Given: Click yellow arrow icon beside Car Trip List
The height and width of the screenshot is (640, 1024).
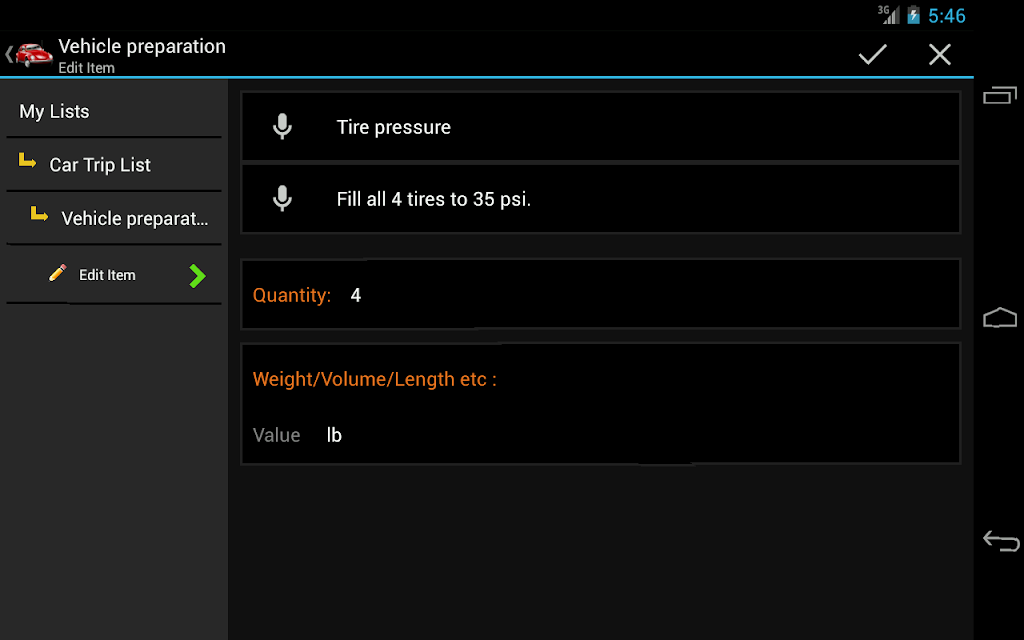Looking at the screenshot, I should click(27, 160).
